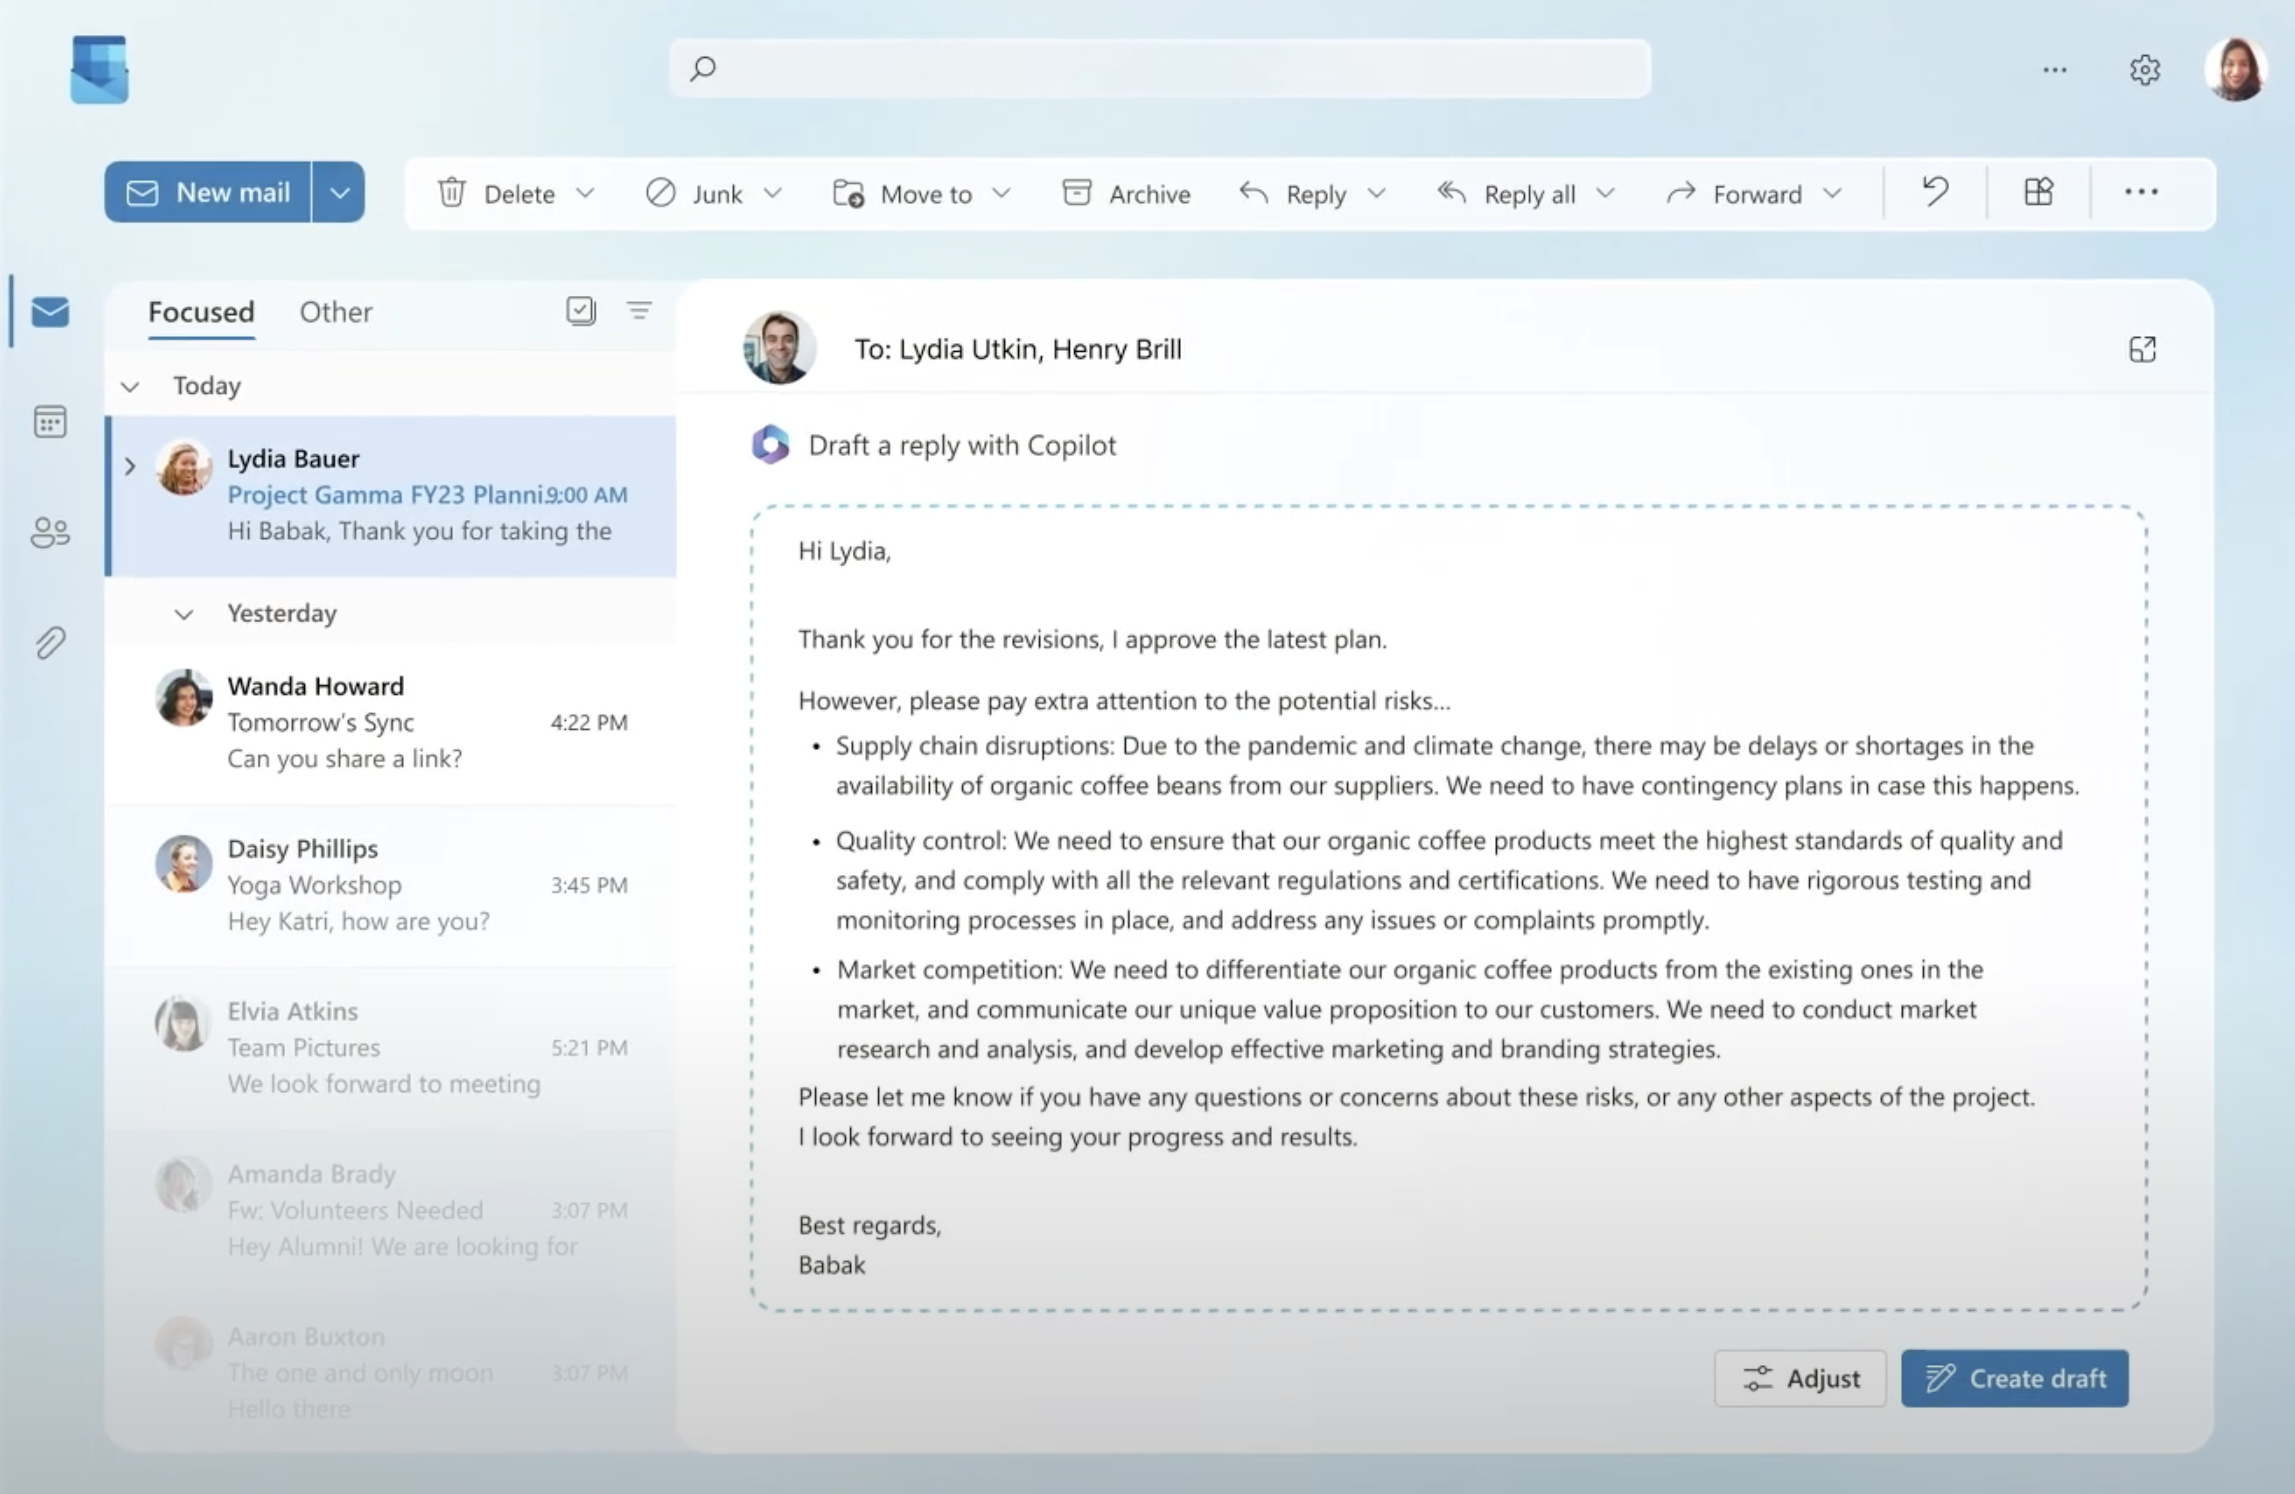This screenshot has height=1494, width=2295.
Task: Toggle the Today emails expander
Action: tap(132, 385)
